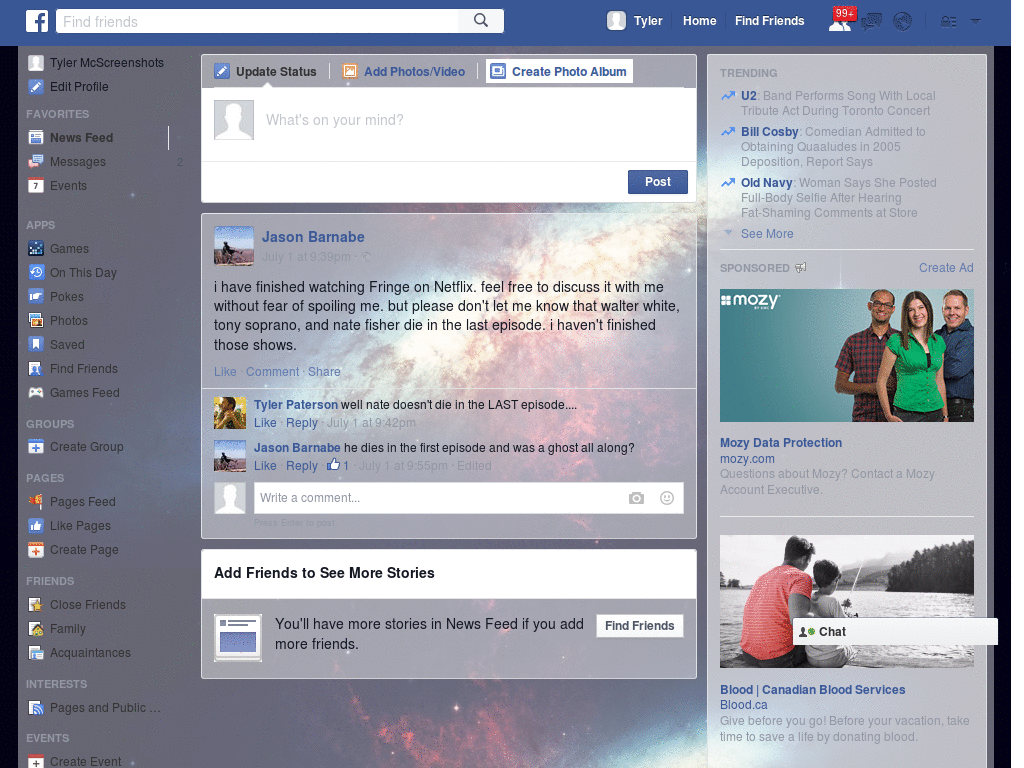Like Jason Barnabe's Fringe post
The width and height of the screenshot is (1024, 768).
click(x=225, y=372)
